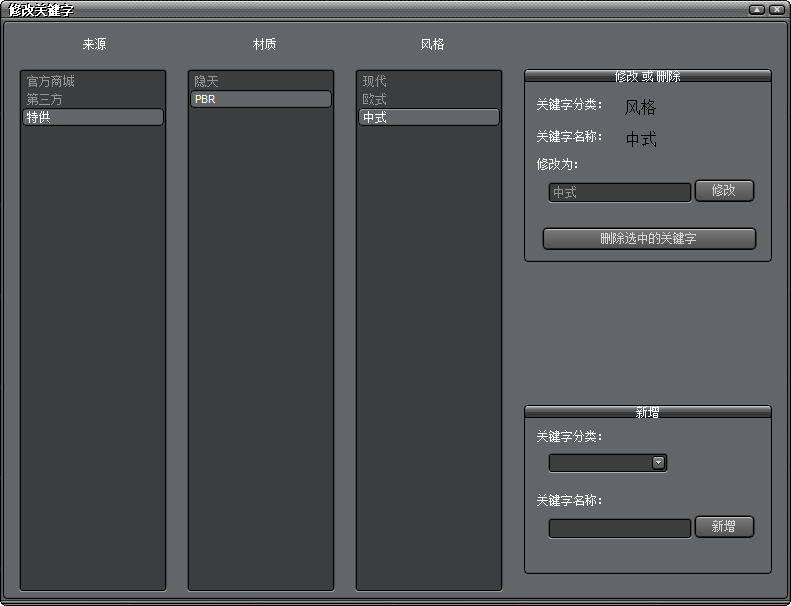Click the 新增 panel header

tap(648, 412)
